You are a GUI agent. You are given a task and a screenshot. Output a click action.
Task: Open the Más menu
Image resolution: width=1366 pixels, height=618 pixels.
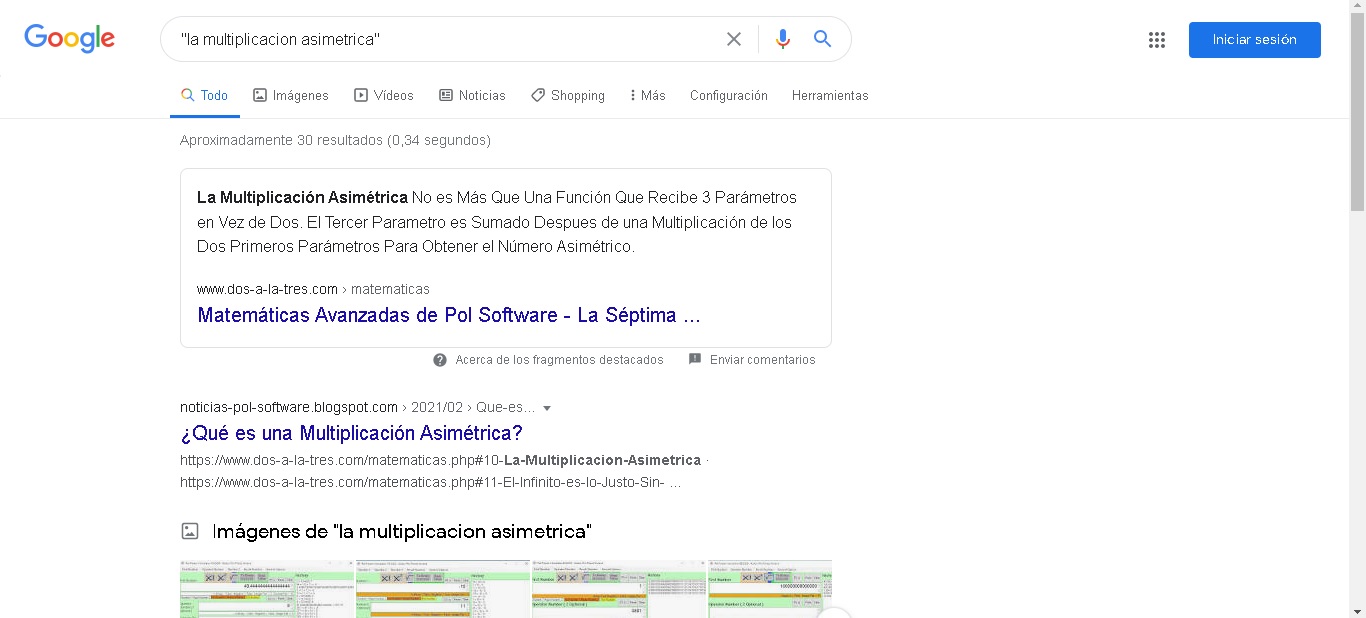pos(647,96)
